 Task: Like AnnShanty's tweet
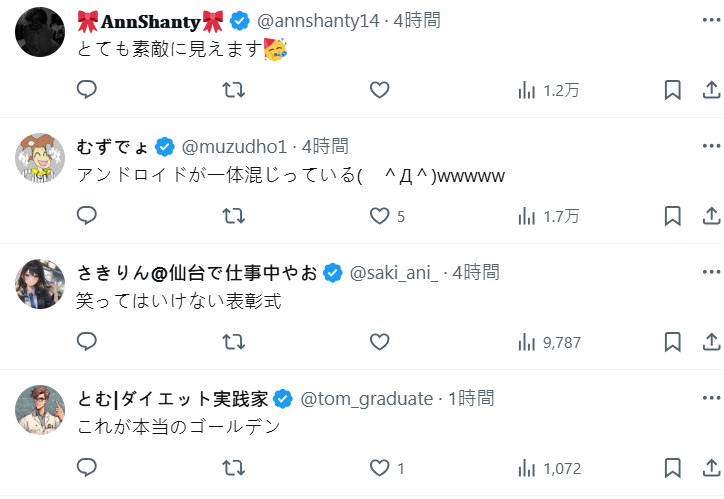(379, 90)
